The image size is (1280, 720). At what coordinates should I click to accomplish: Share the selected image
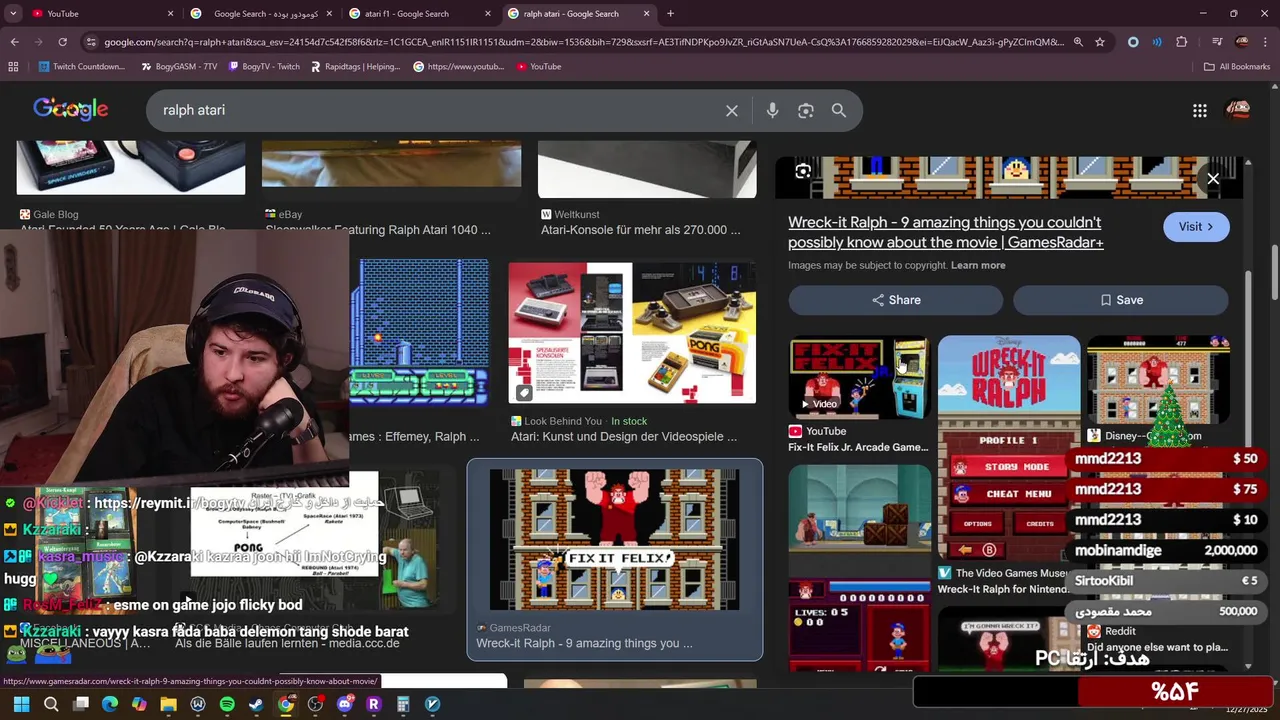pyautogui.click(x=895, y=300)
